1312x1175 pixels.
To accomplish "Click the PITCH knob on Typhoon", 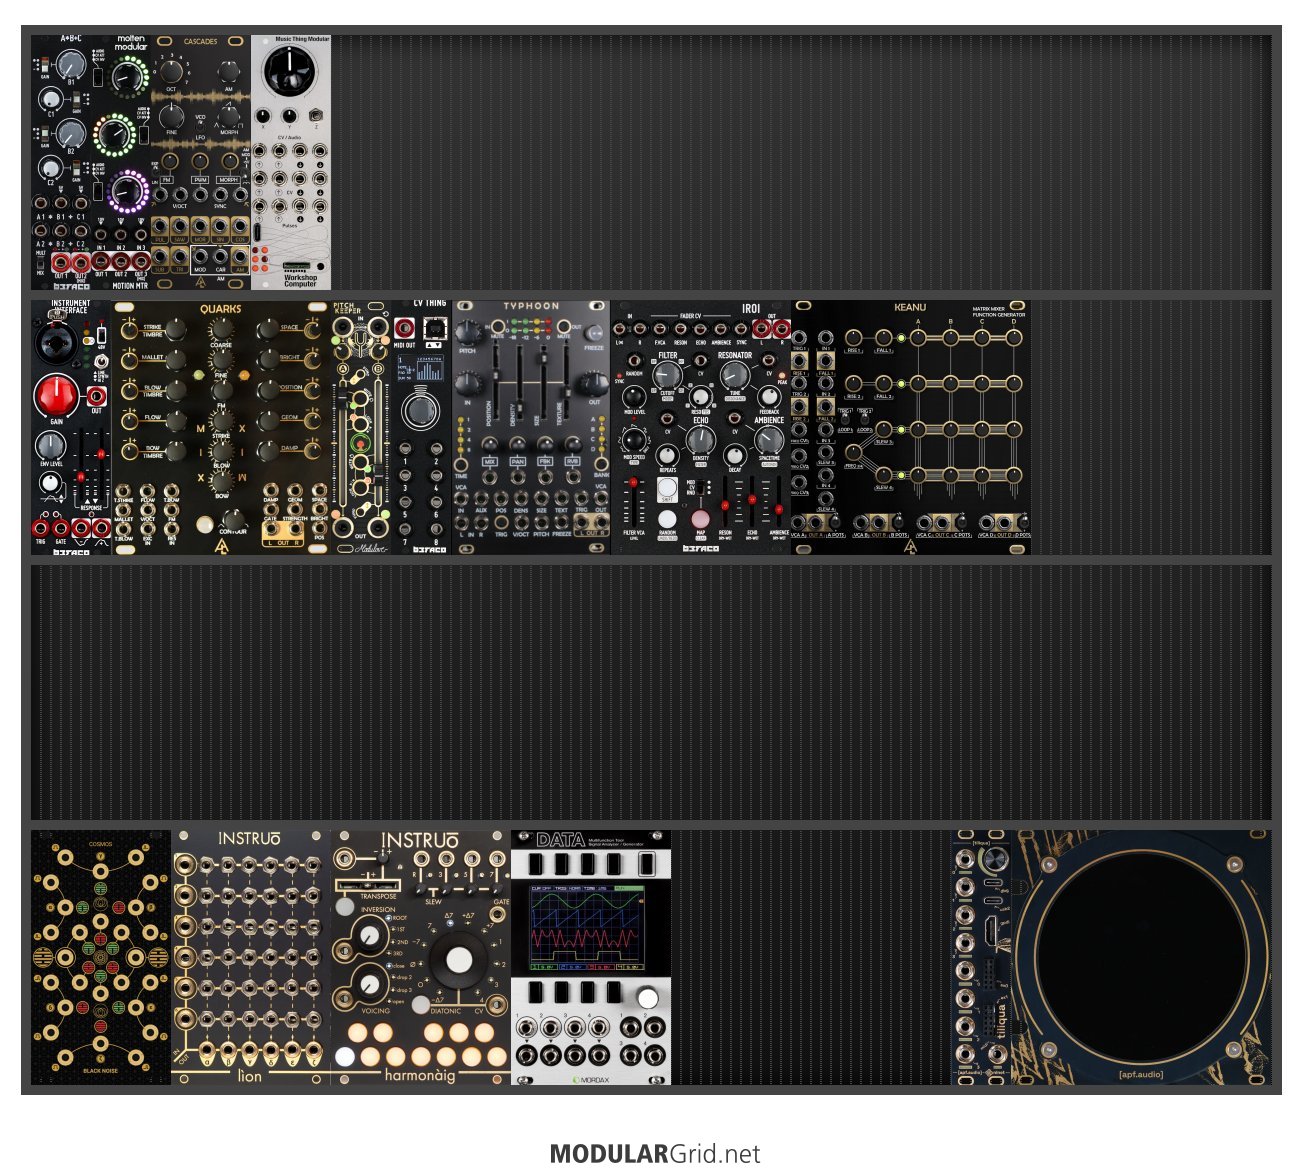I will pos(468,333).
